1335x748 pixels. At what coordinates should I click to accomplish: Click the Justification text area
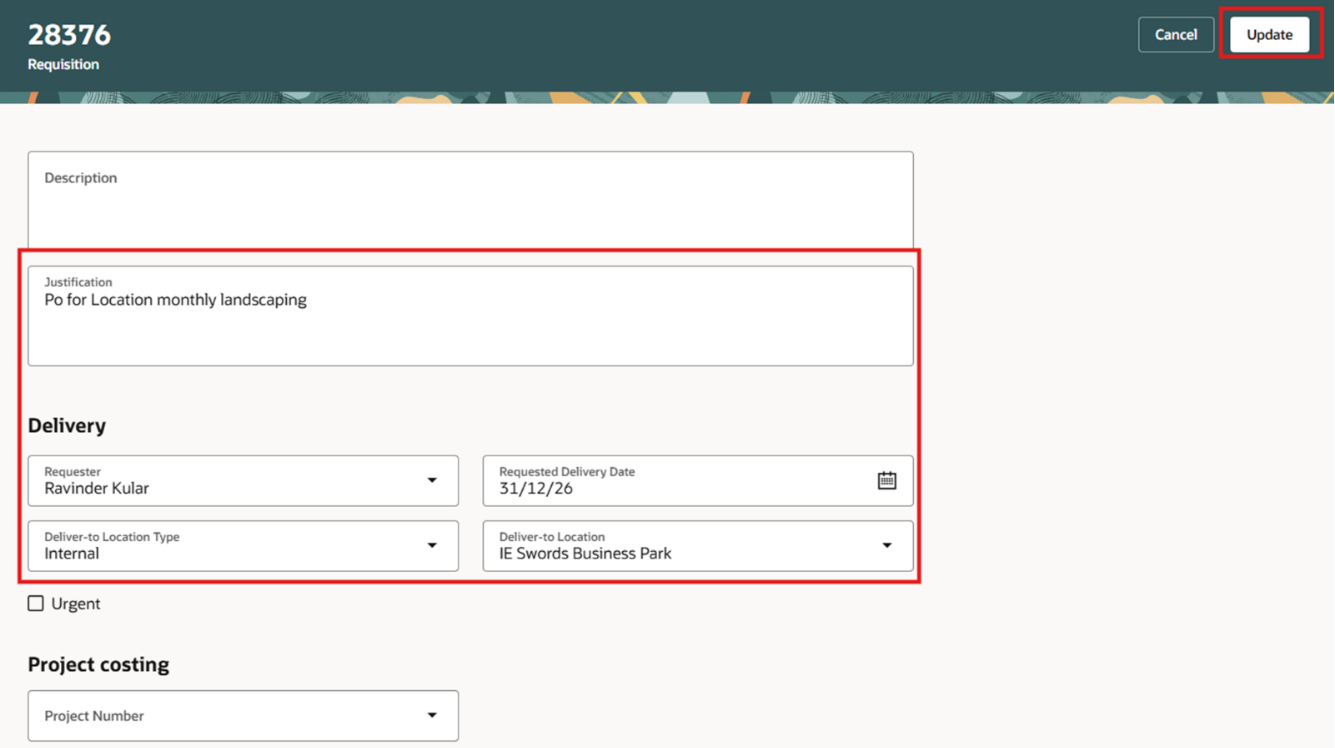470,316
